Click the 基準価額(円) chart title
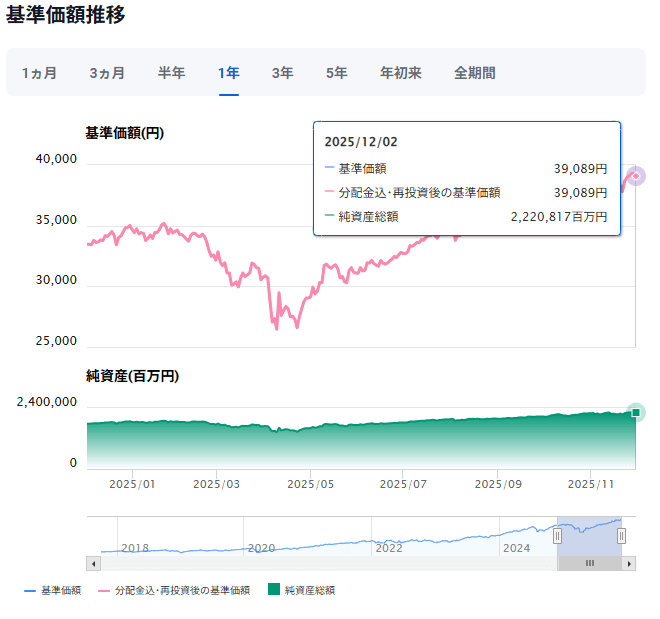660x619 pixels. click(125, 133)
